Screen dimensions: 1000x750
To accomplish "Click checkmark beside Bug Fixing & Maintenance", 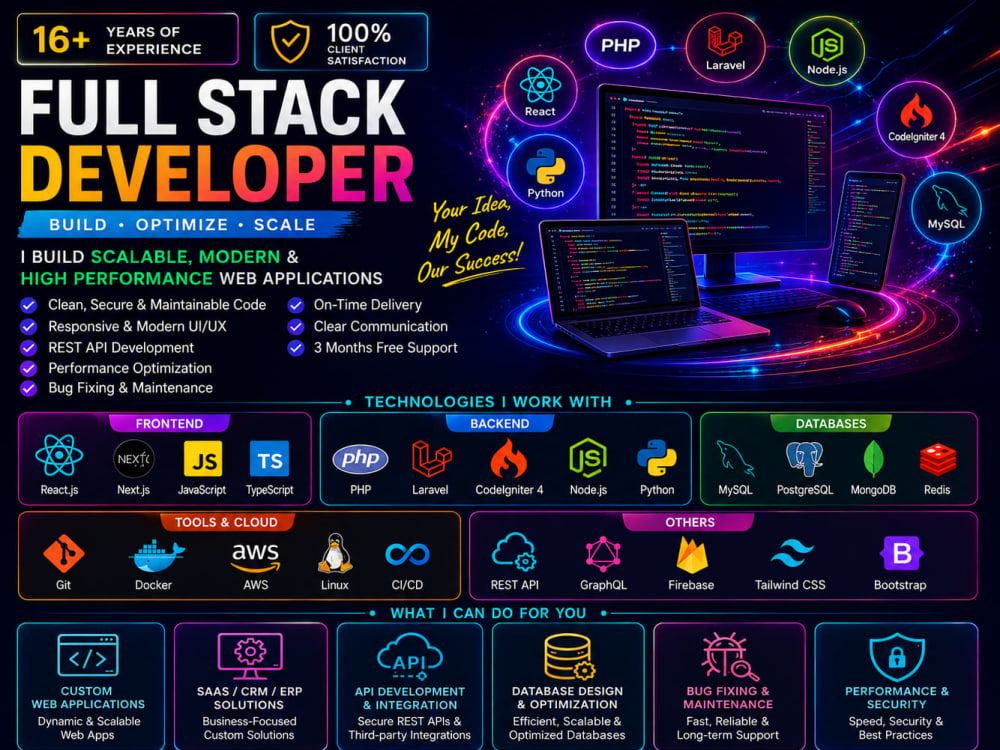I will coord(28,388).
